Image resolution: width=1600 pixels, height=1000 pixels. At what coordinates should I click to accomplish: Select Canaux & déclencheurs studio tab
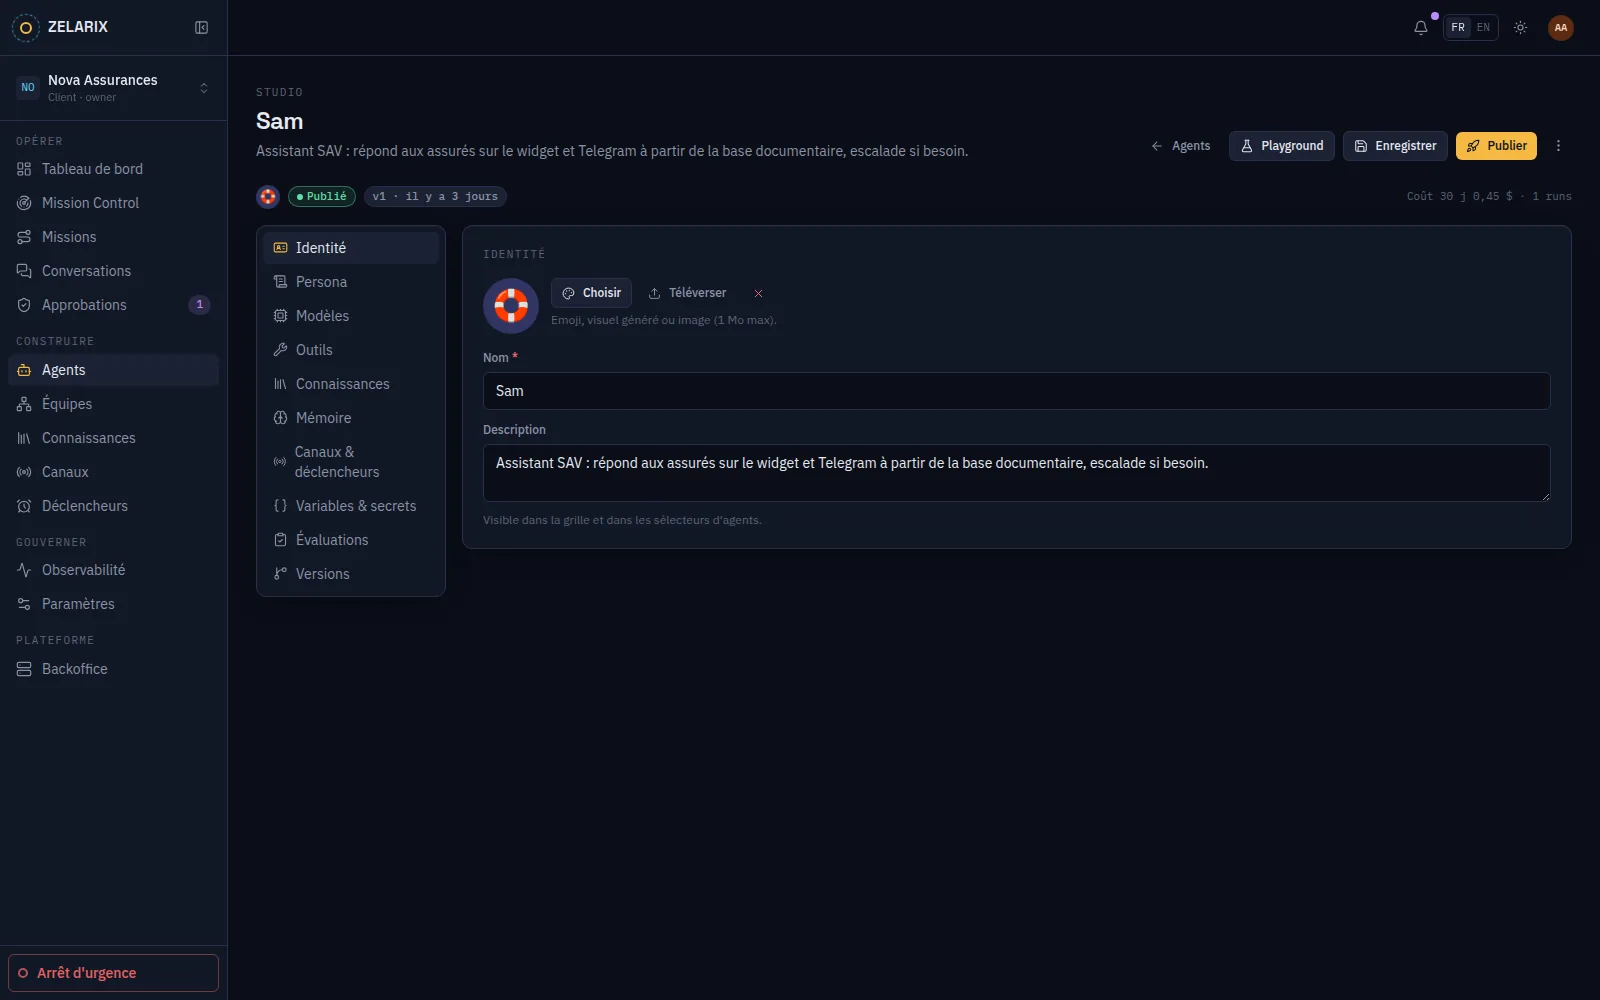click(351, 462)
